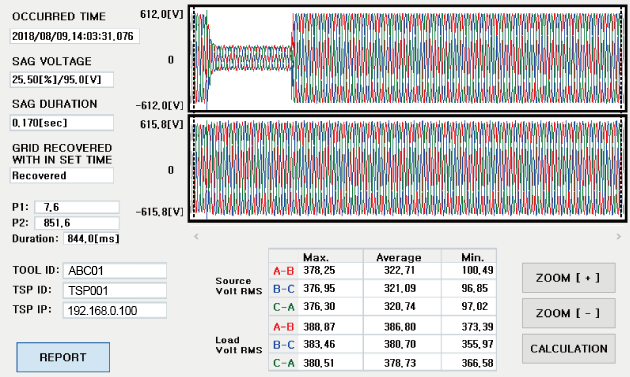Select the Source A-B Max cell 378.25
Screen dimensions: 630x377
pyautogui.click(x=330, y=270)
